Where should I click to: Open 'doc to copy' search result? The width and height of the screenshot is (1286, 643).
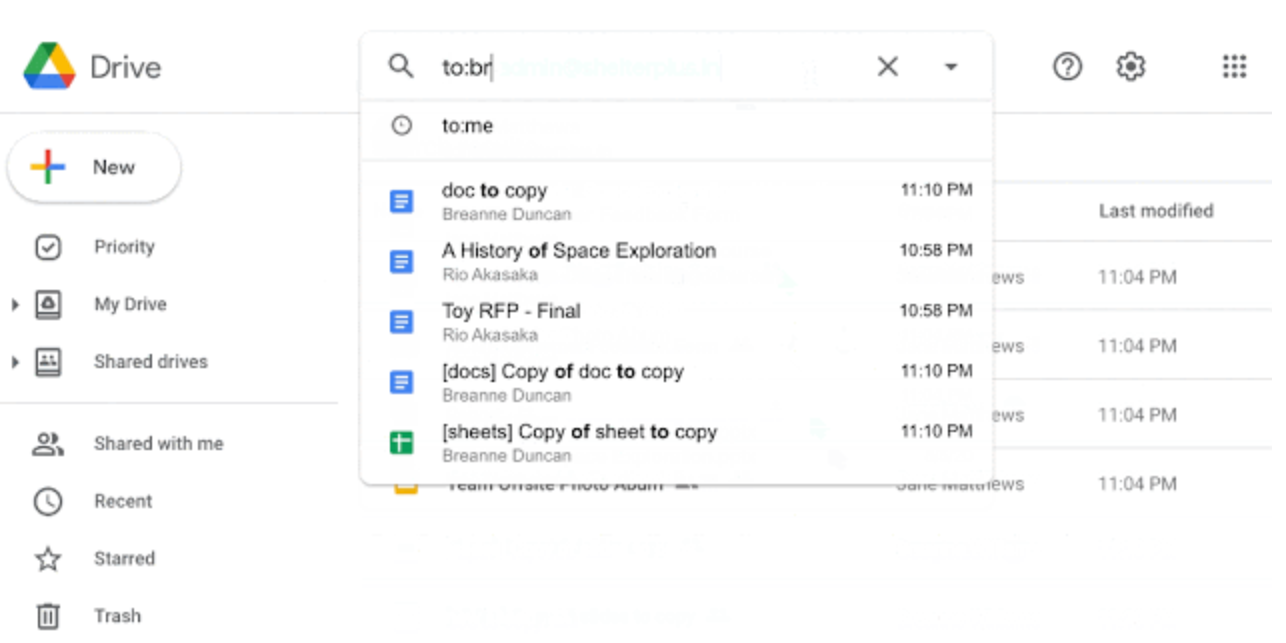[x=495, y=191]
